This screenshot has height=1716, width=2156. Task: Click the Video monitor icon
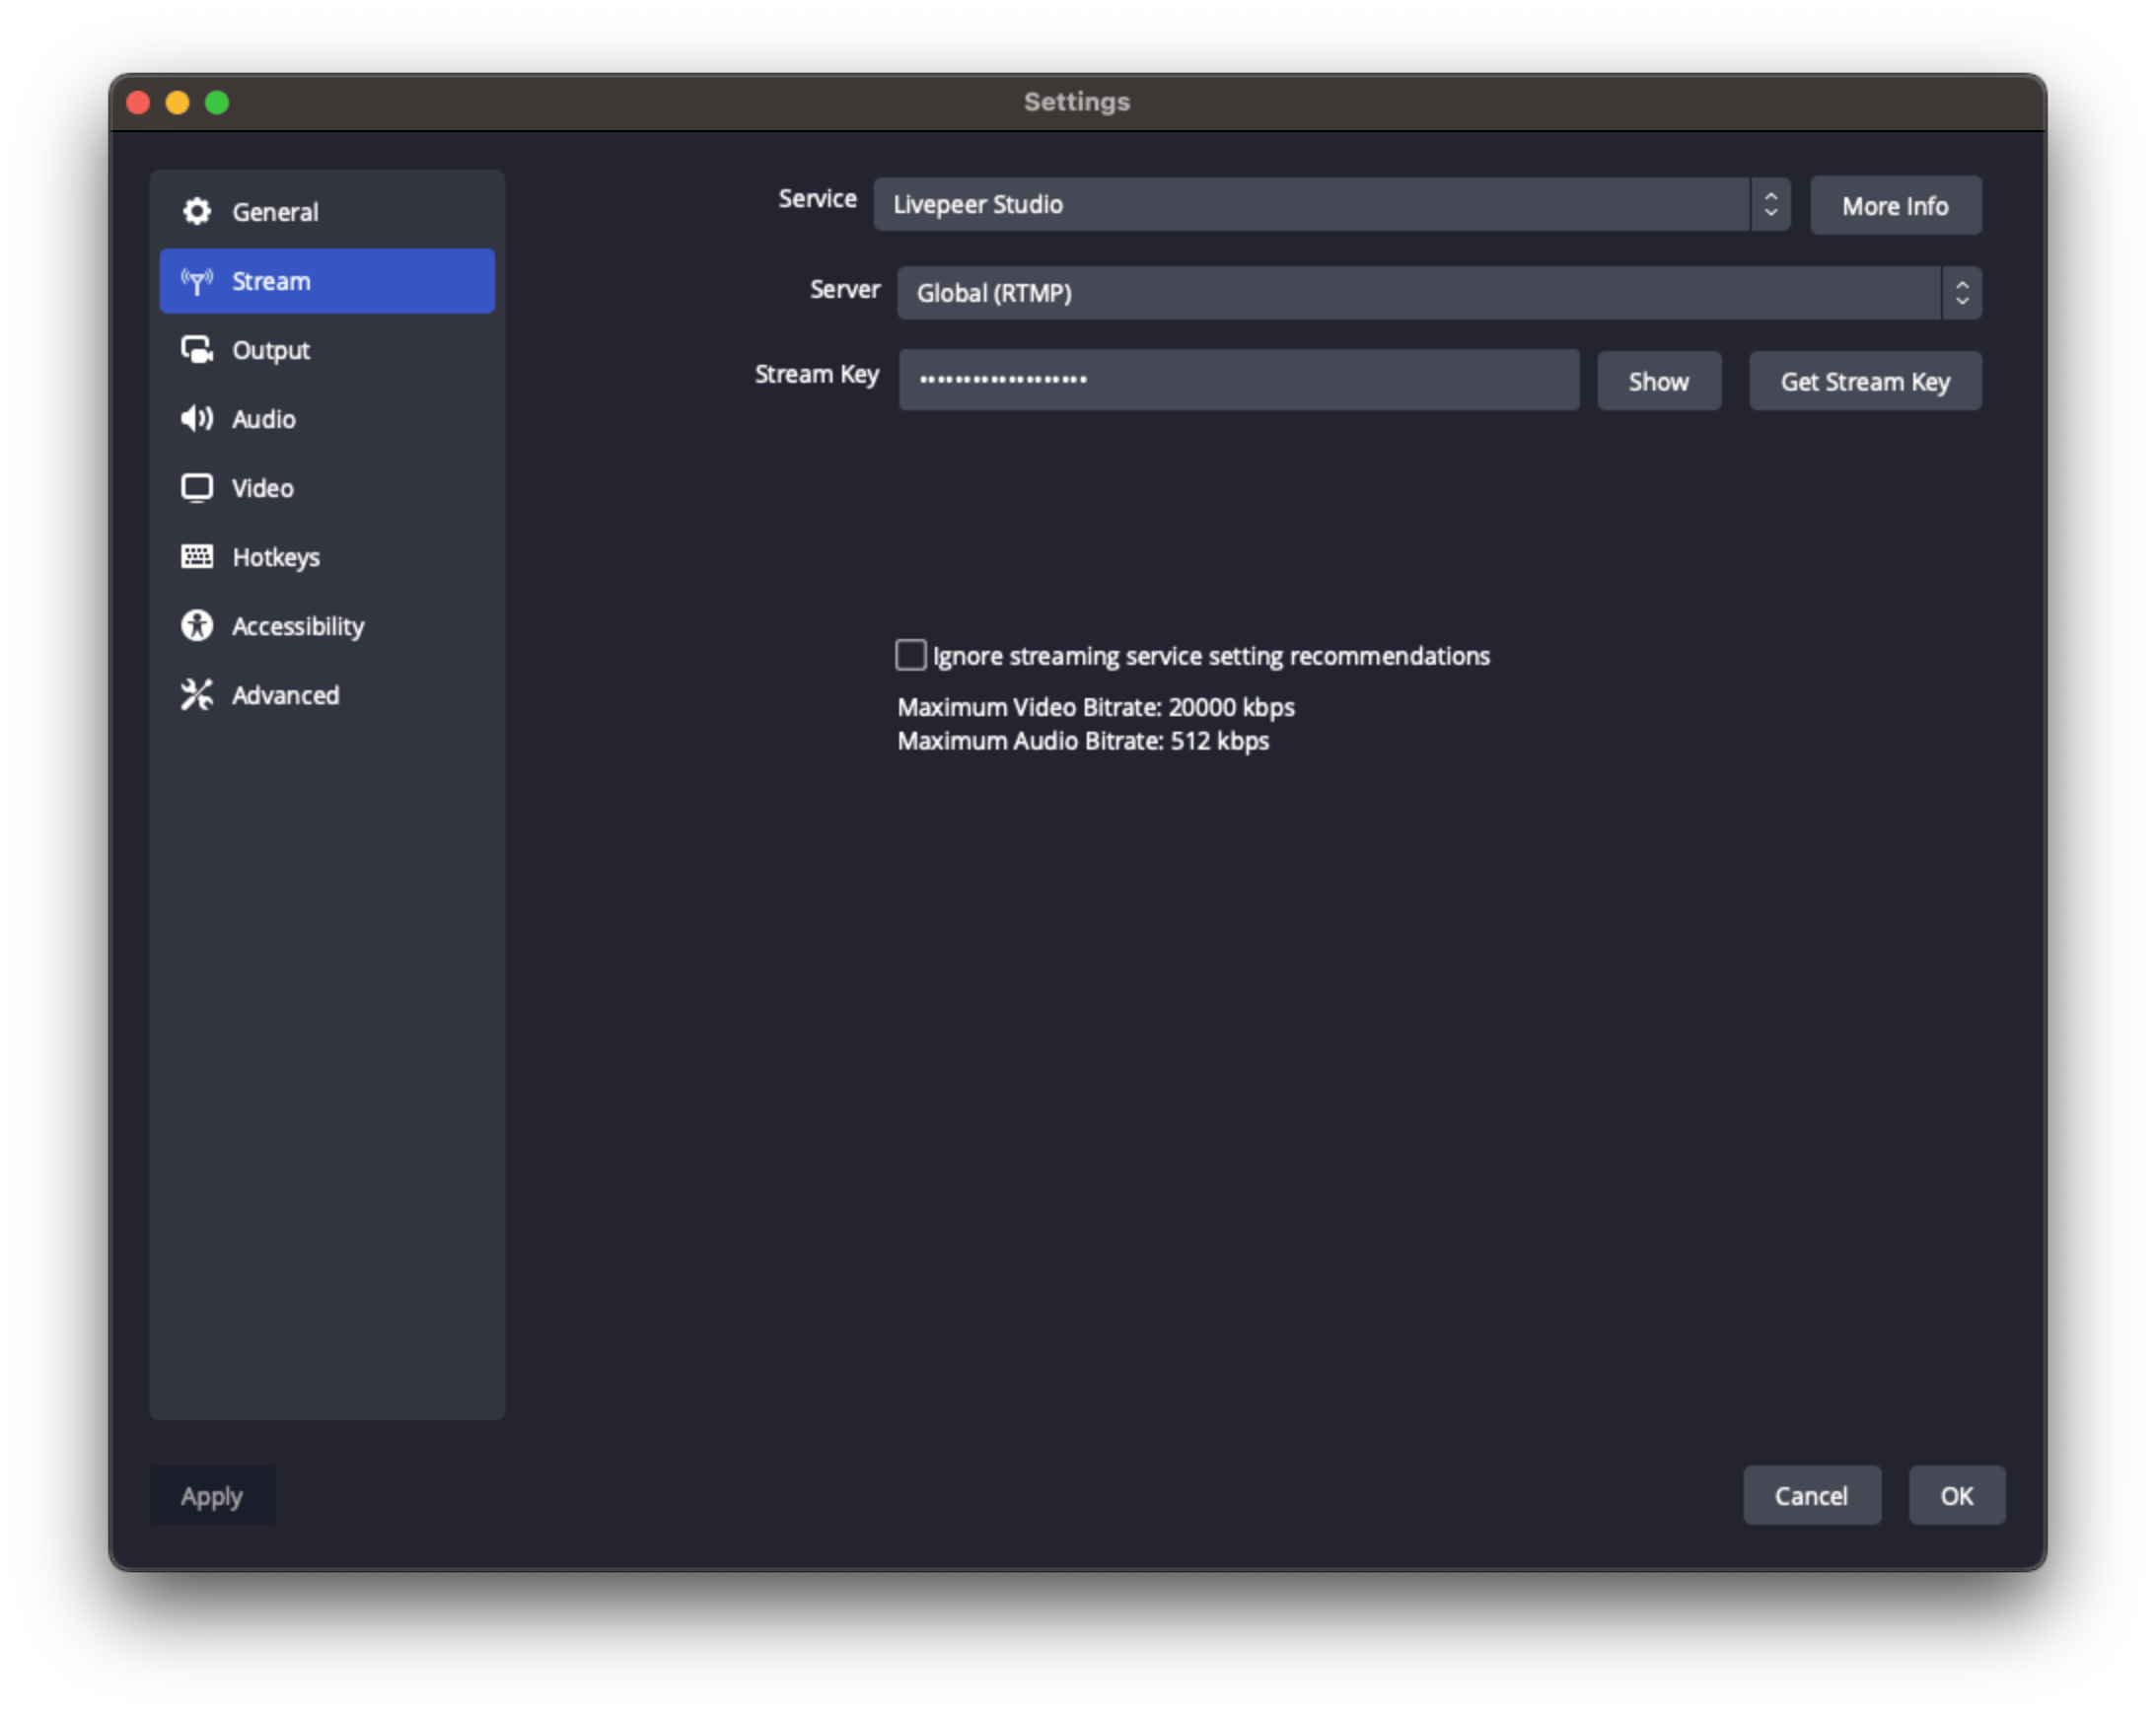click(x=197, y=488)
